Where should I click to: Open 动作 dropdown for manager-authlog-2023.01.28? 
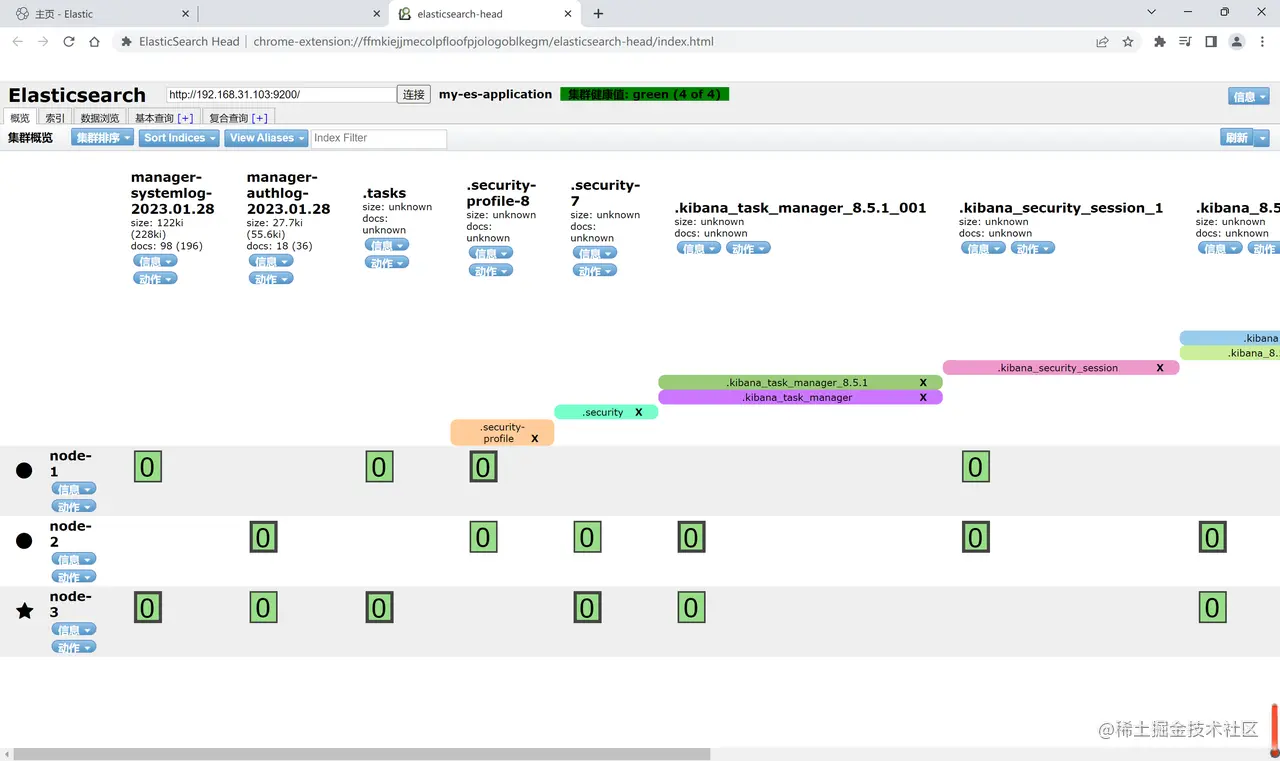pos(271,278)
